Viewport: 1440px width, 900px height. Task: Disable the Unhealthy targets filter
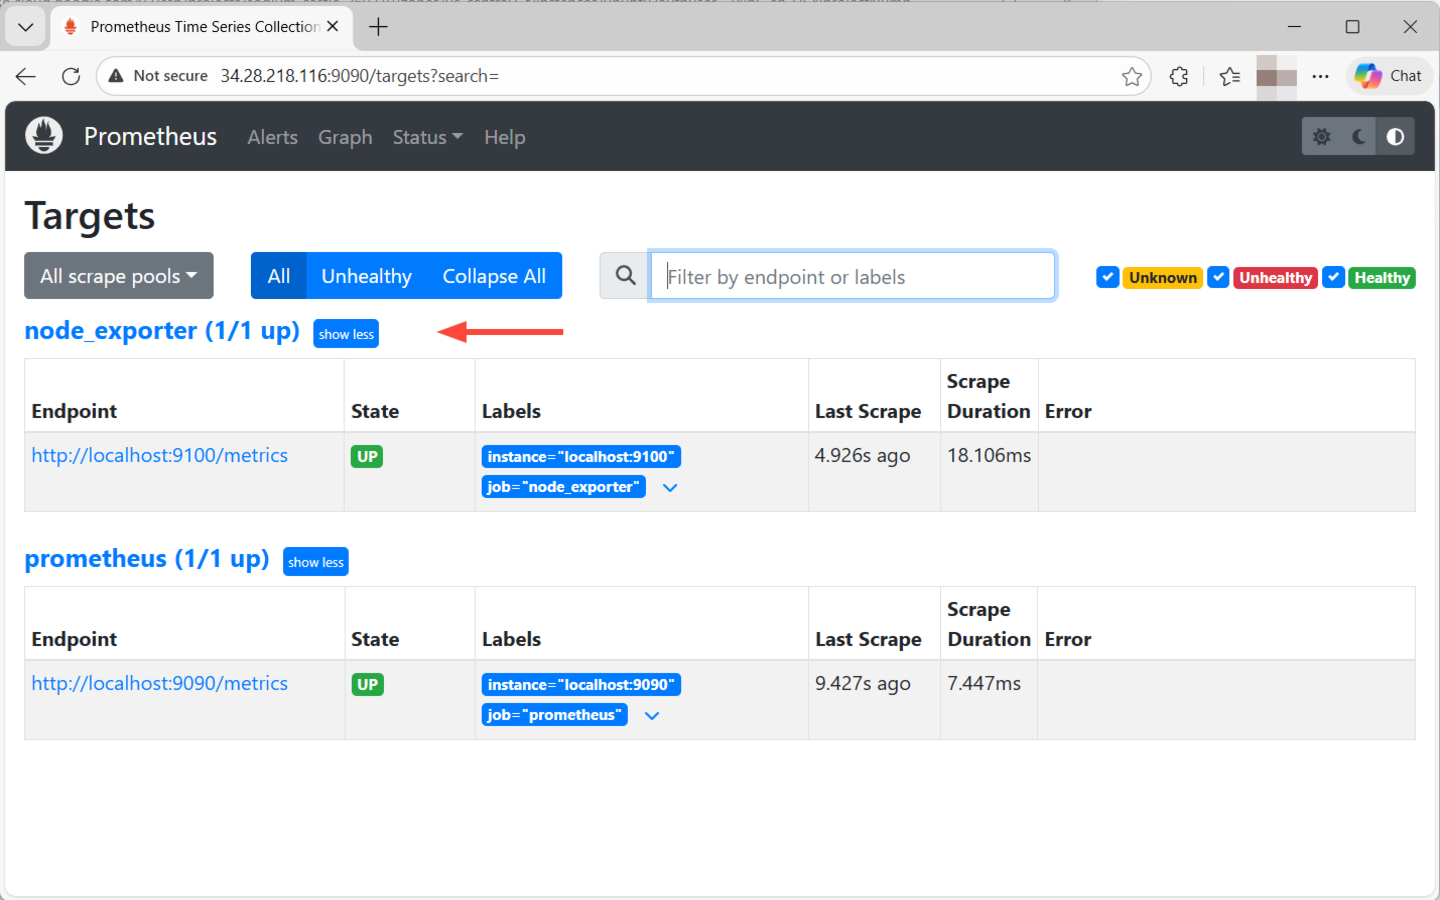[x=1218, y=277]
